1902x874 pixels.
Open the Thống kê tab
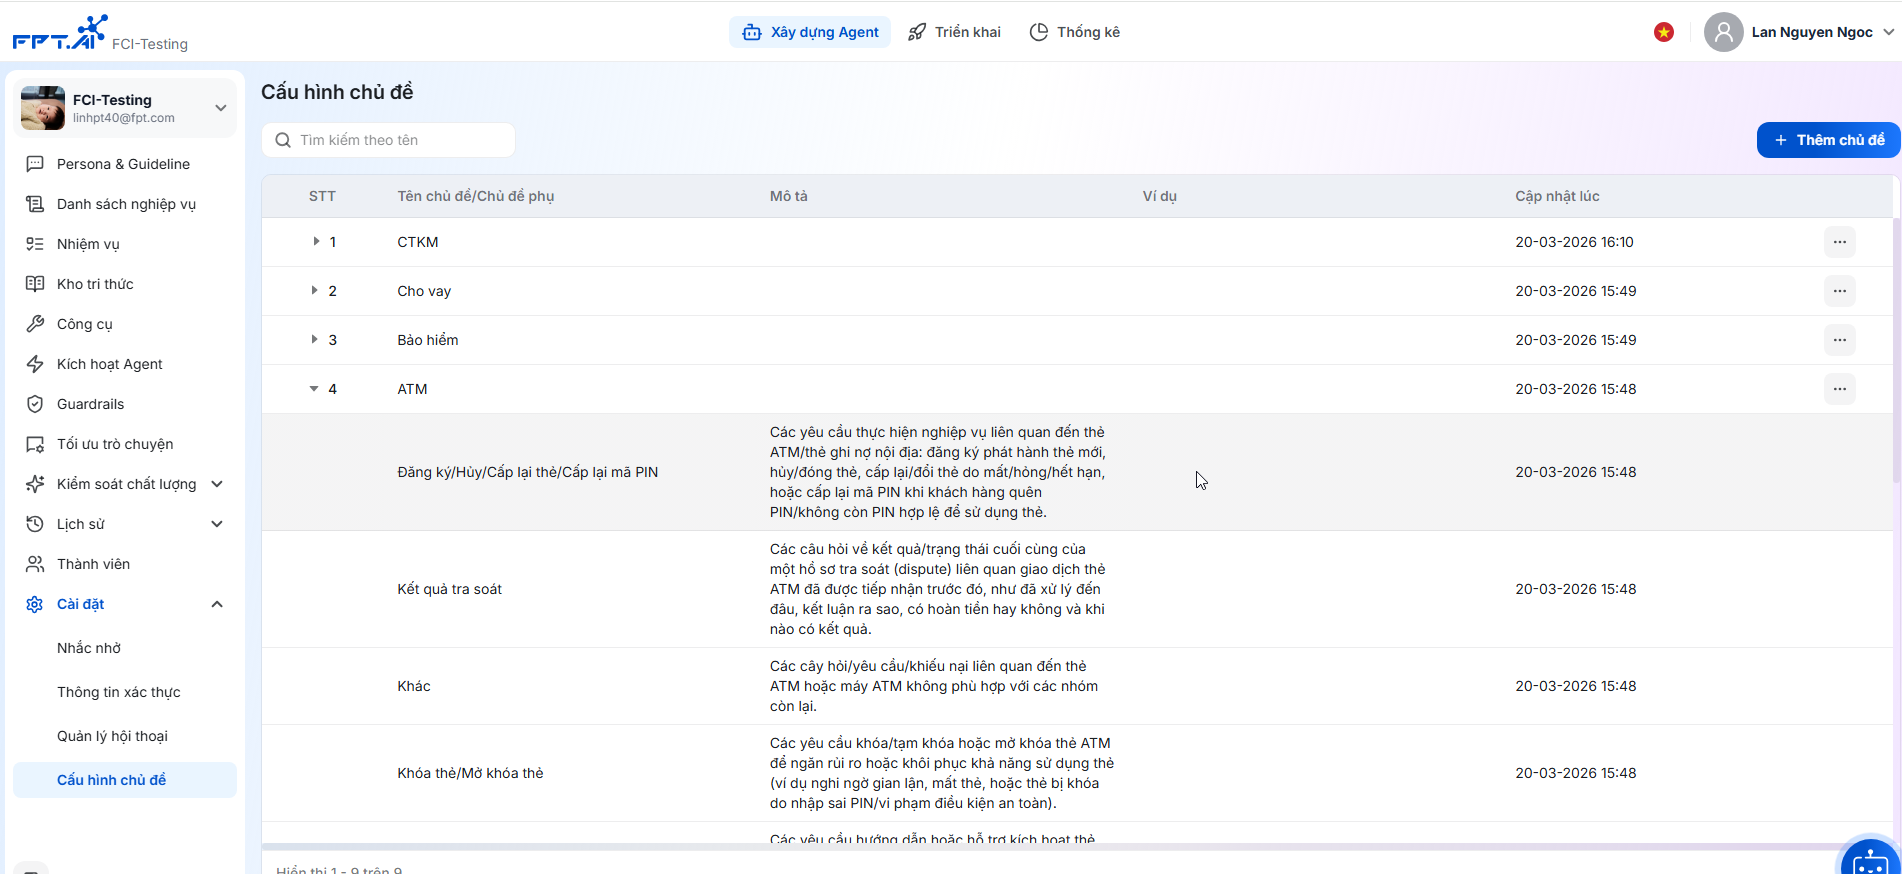1075,32
